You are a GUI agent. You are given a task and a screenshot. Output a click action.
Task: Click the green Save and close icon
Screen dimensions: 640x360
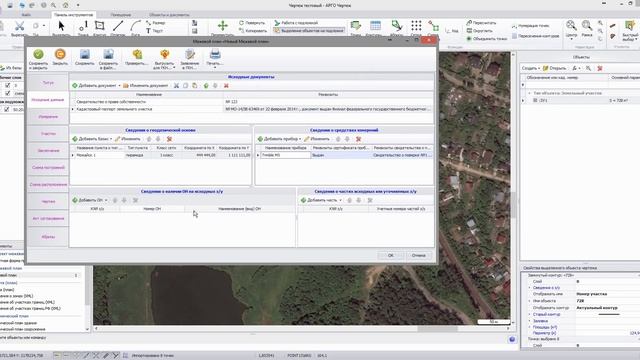tap(38, 54)
